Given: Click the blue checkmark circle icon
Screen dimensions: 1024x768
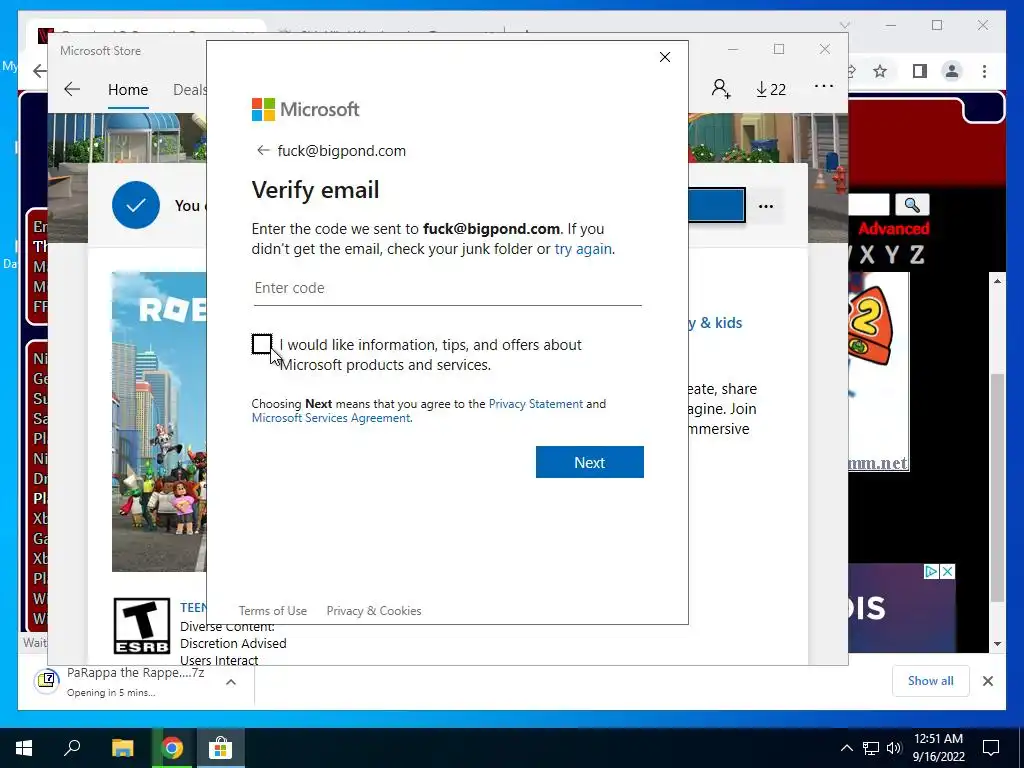Looking at the screenshot, I should coord(136,205).
